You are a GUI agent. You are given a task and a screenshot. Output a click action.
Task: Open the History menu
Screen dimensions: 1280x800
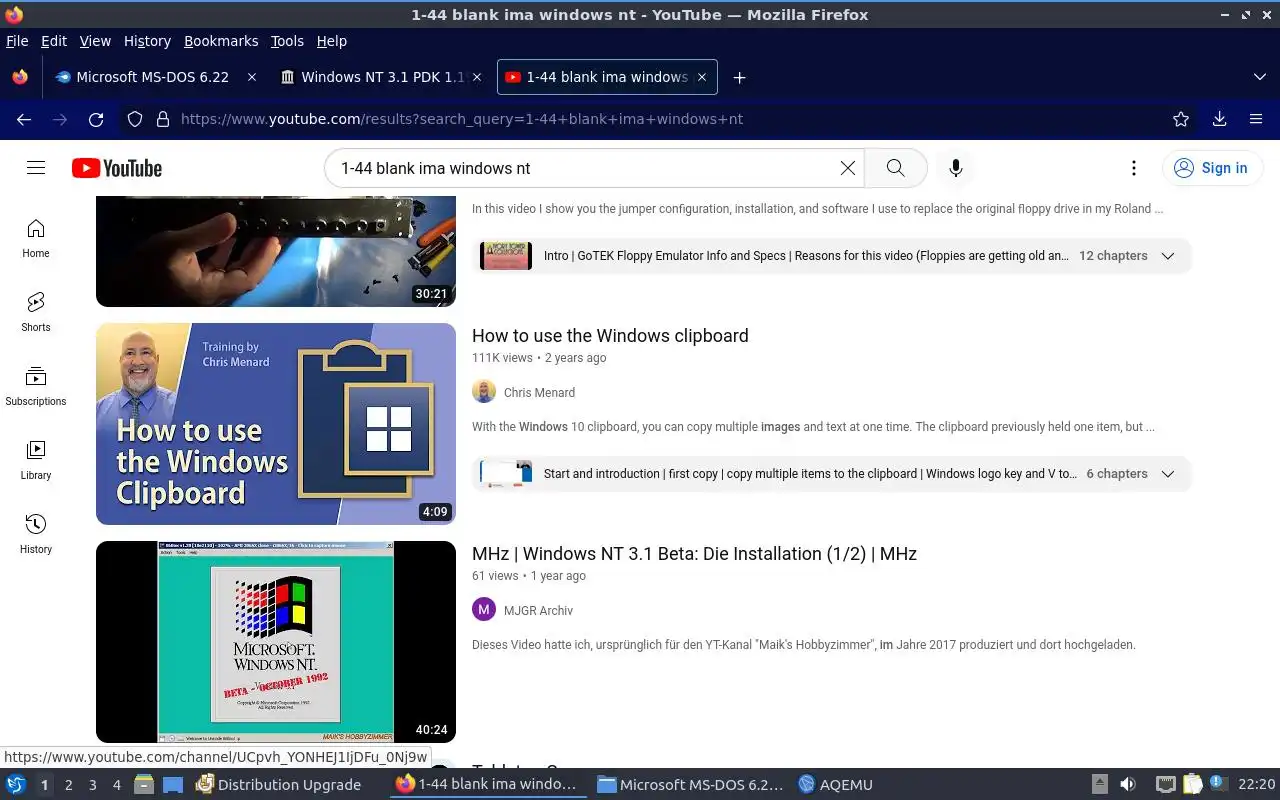point(147,41)
